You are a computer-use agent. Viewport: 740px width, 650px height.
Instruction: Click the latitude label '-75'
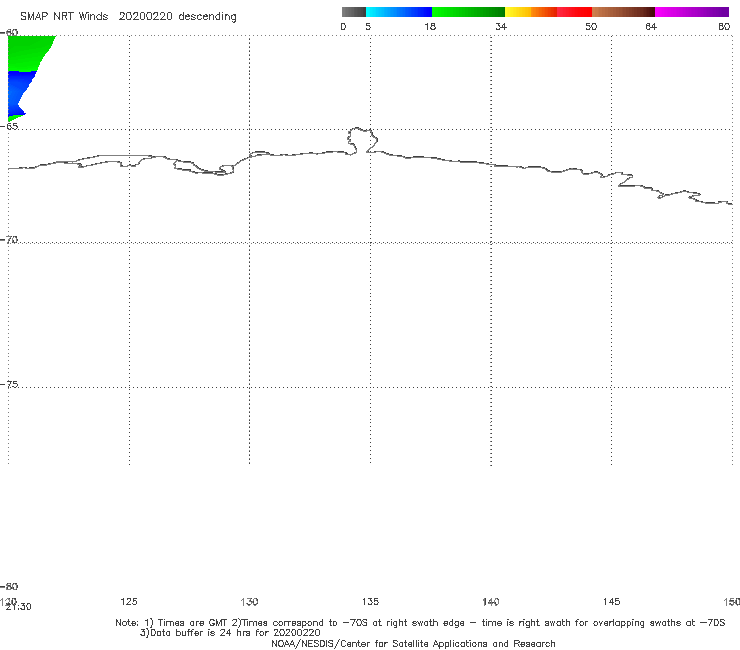[x=9, y=384]
